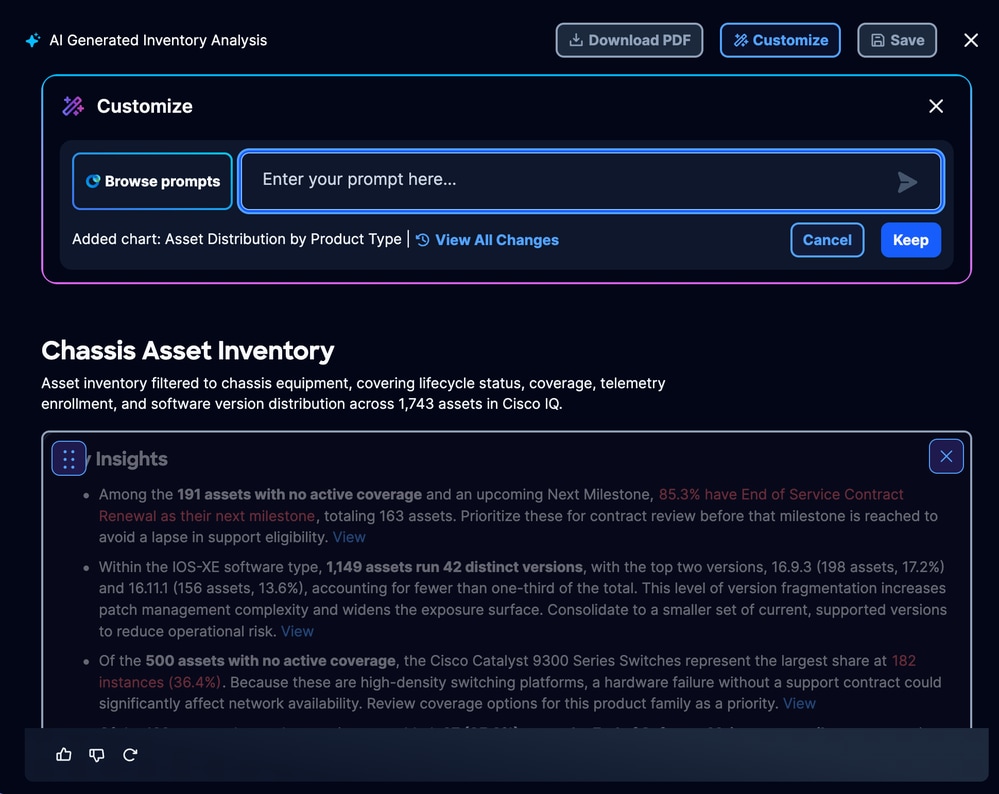Send the prompt with arrow icon
Viewport: 999px width, 794px height.
point(907,182)
